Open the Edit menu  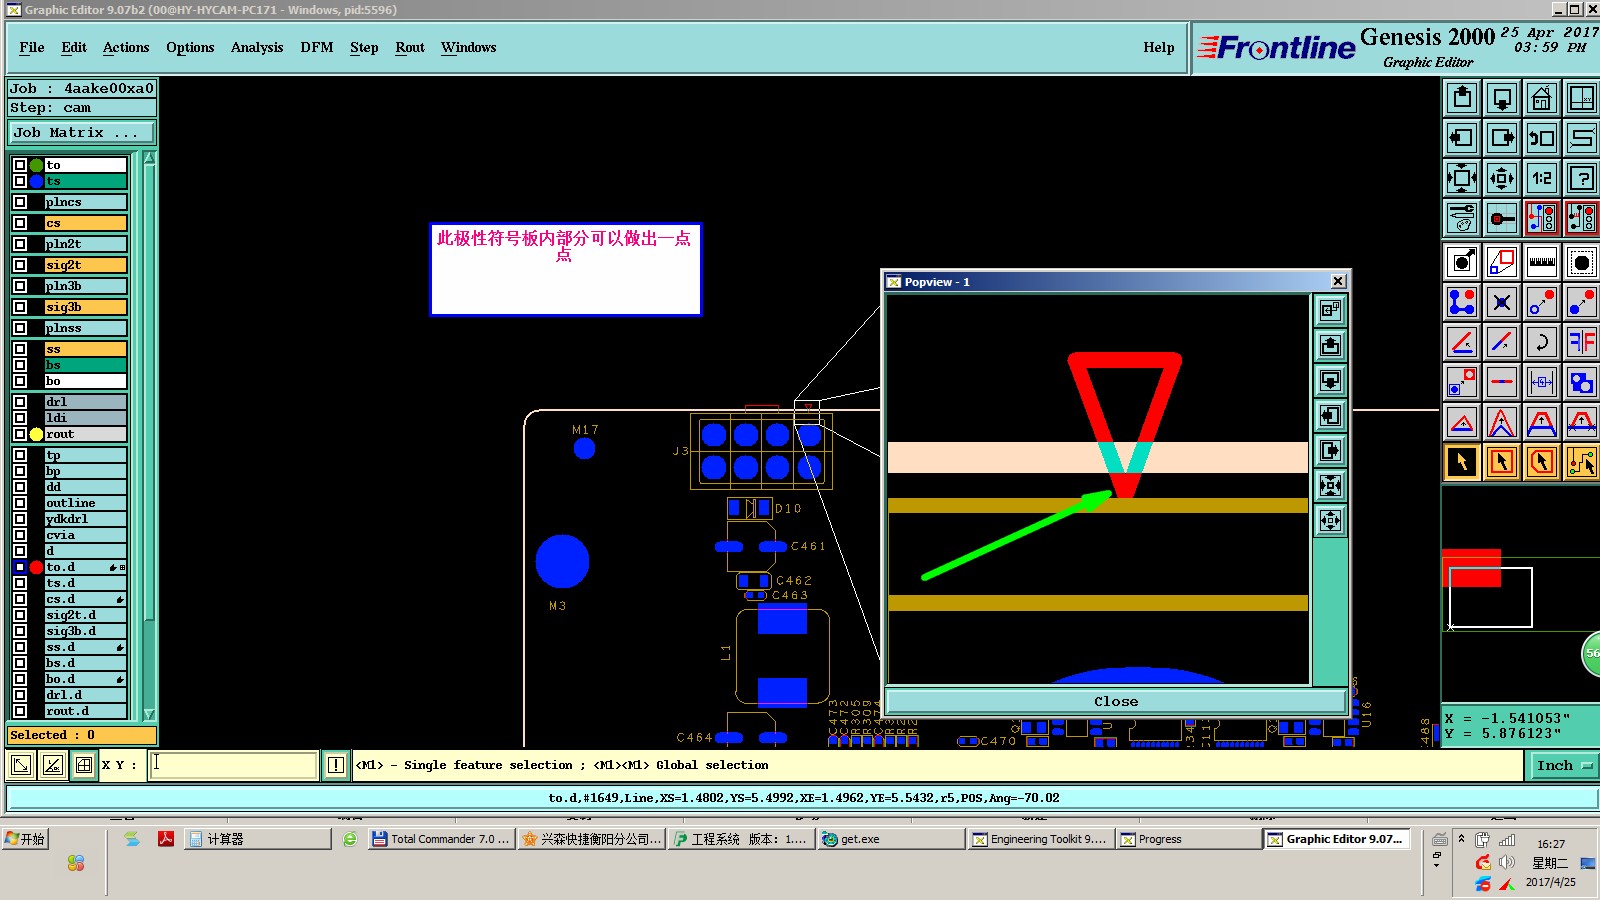74,47
